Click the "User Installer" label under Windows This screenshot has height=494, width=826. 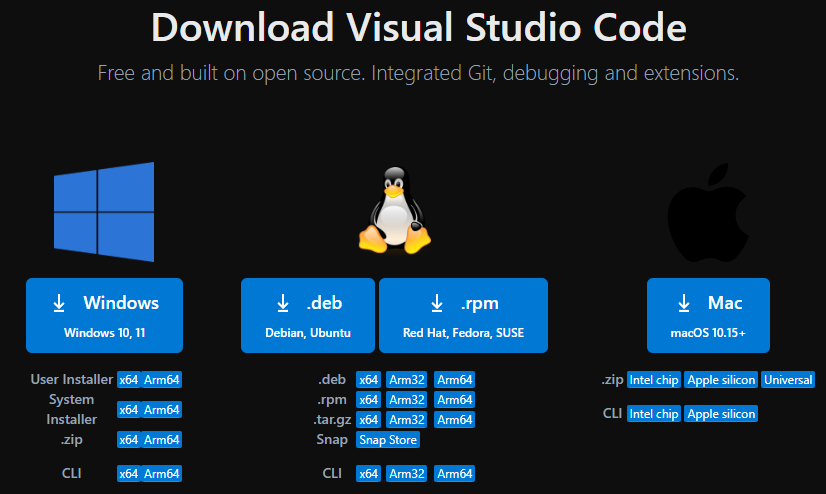point(72,380)
